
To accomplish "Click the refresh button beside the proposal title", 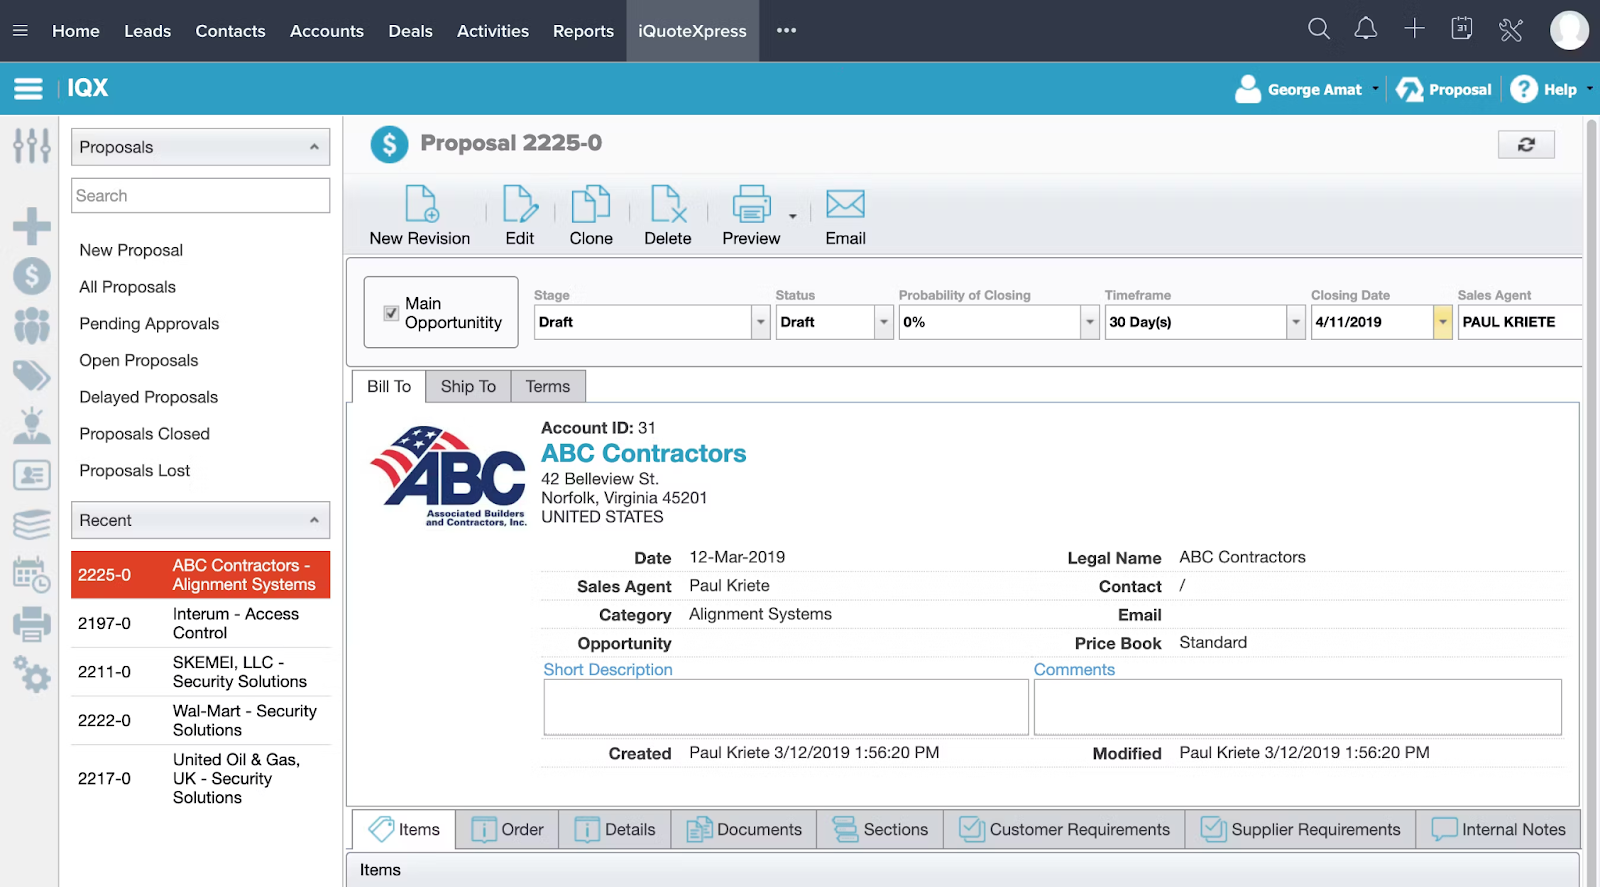I will tap(1526, 145).
